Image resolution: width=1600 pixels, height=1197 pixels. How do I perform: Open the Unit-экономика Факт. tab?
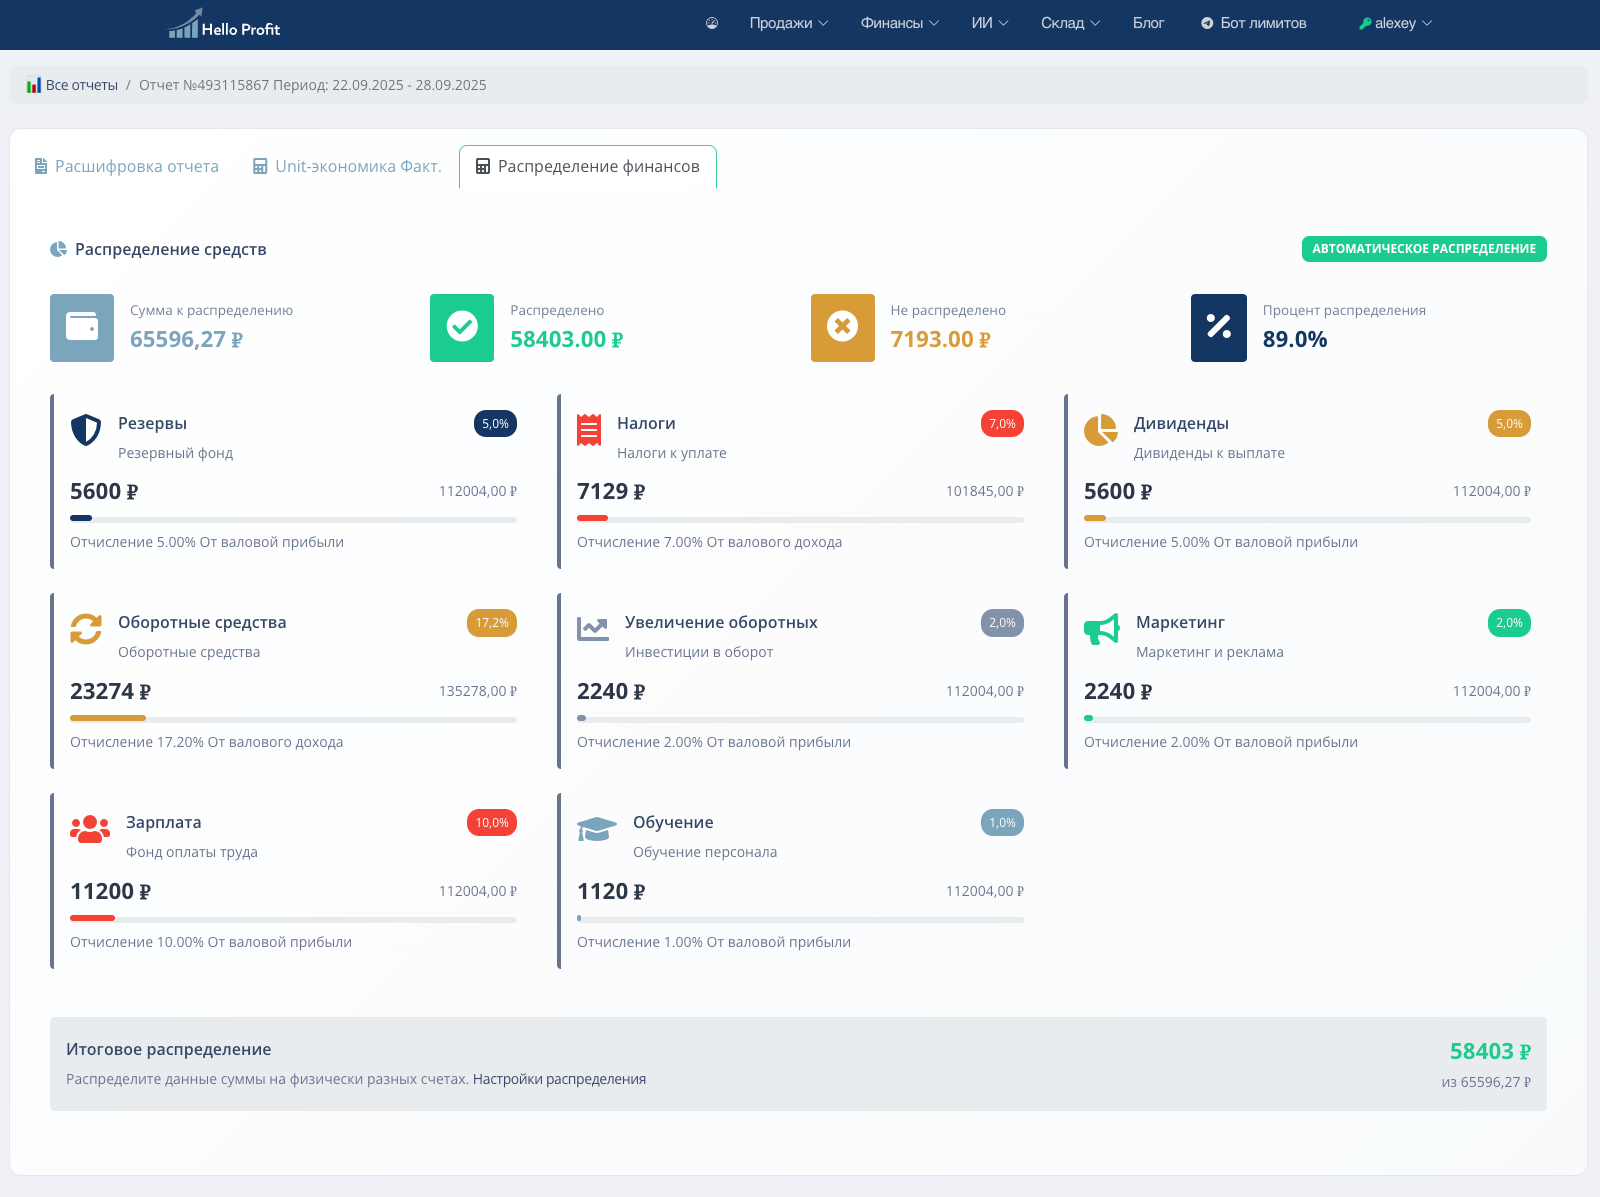click(347, 166)
